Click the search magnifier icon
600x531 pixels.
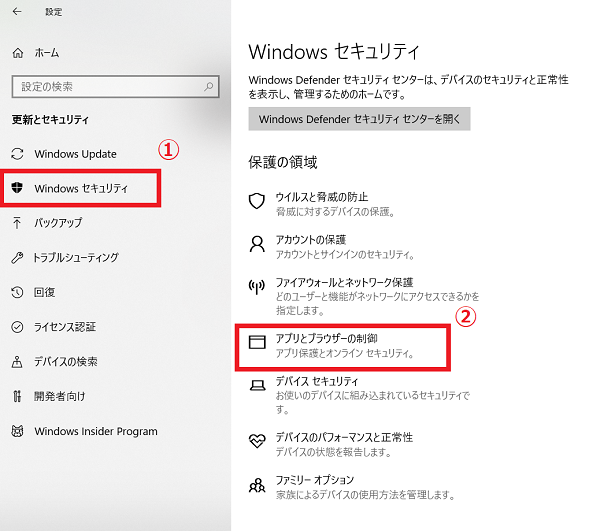[209, 86]
